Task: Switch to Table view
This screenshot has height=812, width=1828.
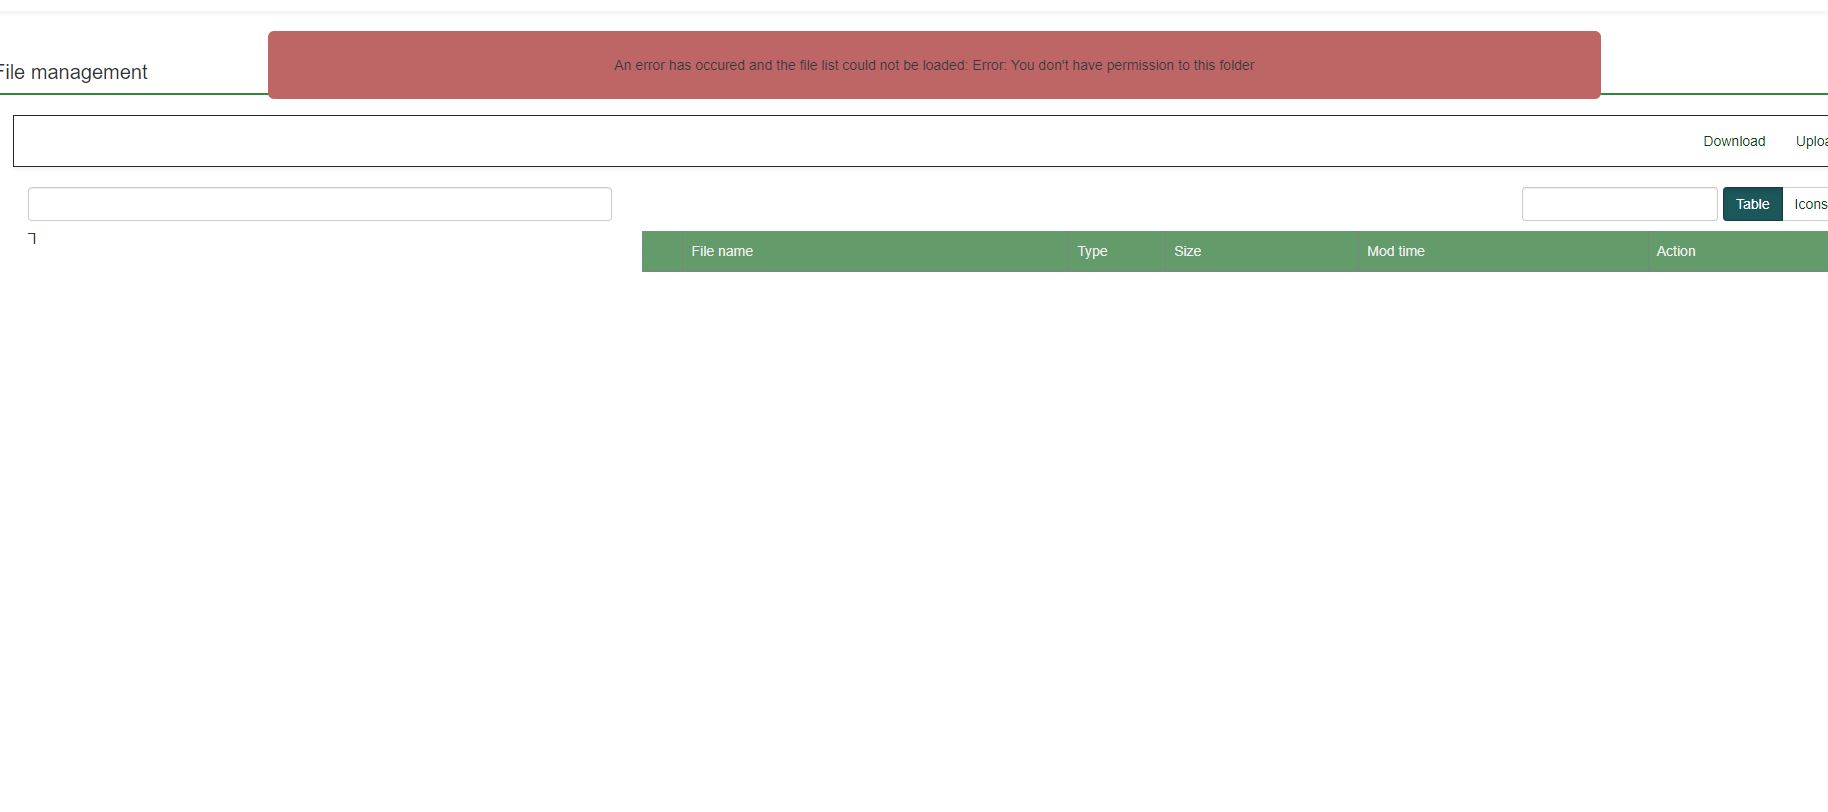Action: (x=1752, y=204)
